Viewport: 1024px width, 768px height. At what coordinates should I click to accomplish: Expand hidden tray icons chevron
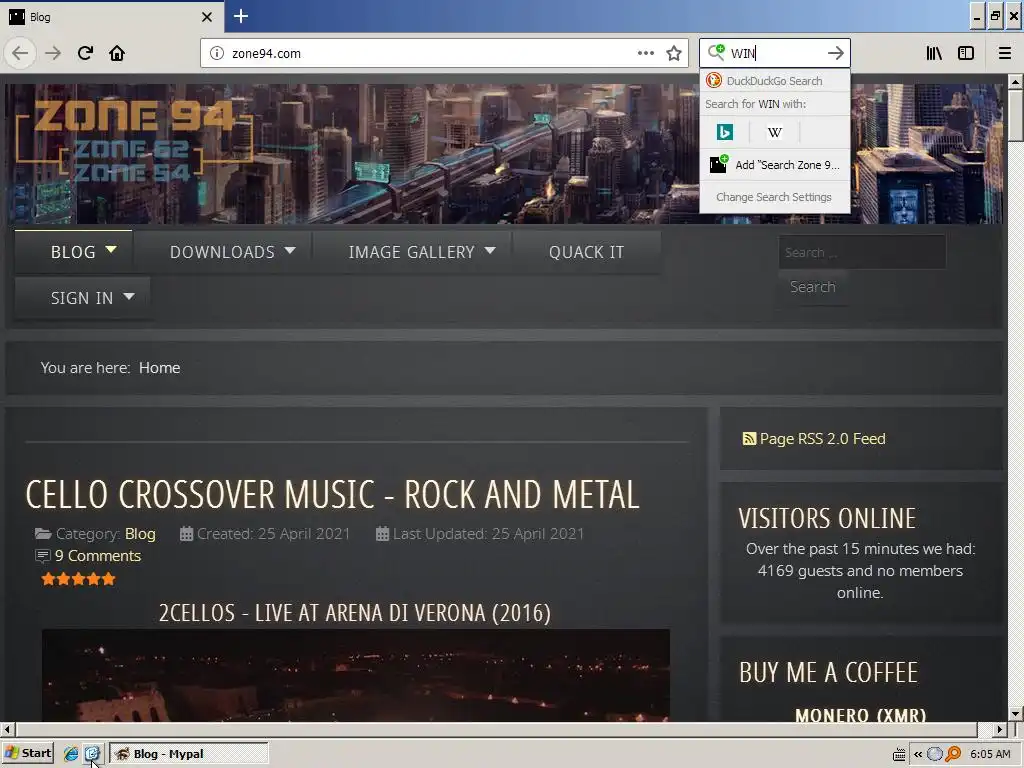(x=918, y=754)
